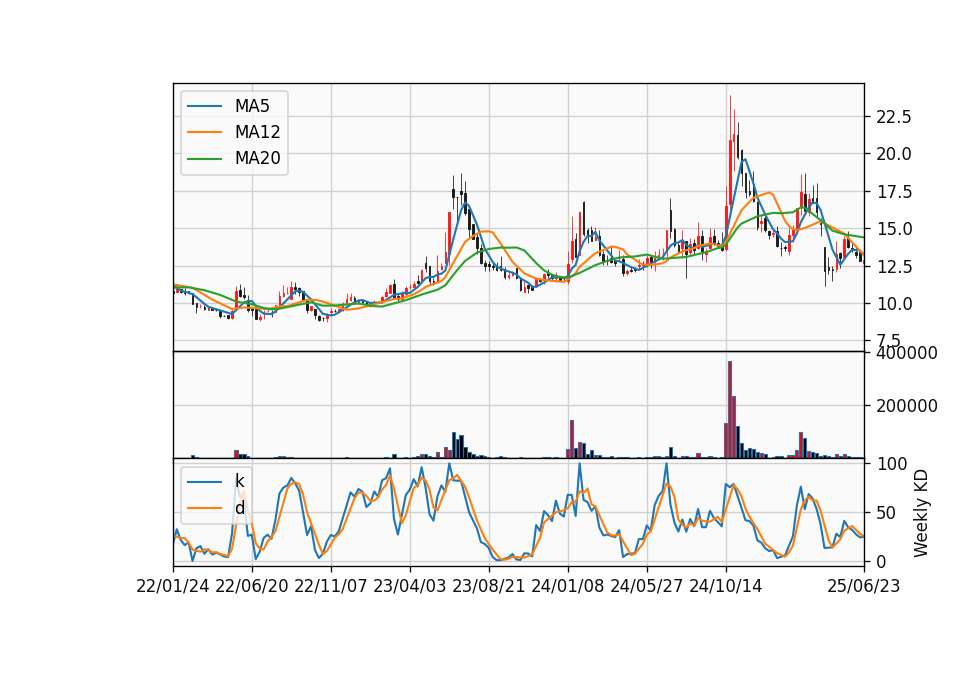
Task: Click the MA20 legend label
Action: tap(257, 158)
